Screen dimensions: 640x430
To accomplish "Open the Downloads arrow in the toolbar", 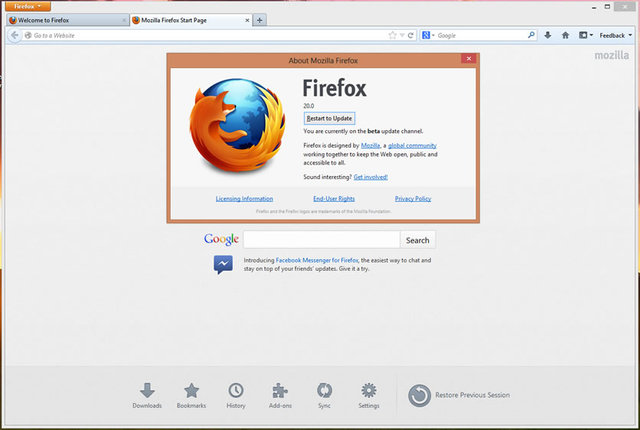I will tap(548, 35).
